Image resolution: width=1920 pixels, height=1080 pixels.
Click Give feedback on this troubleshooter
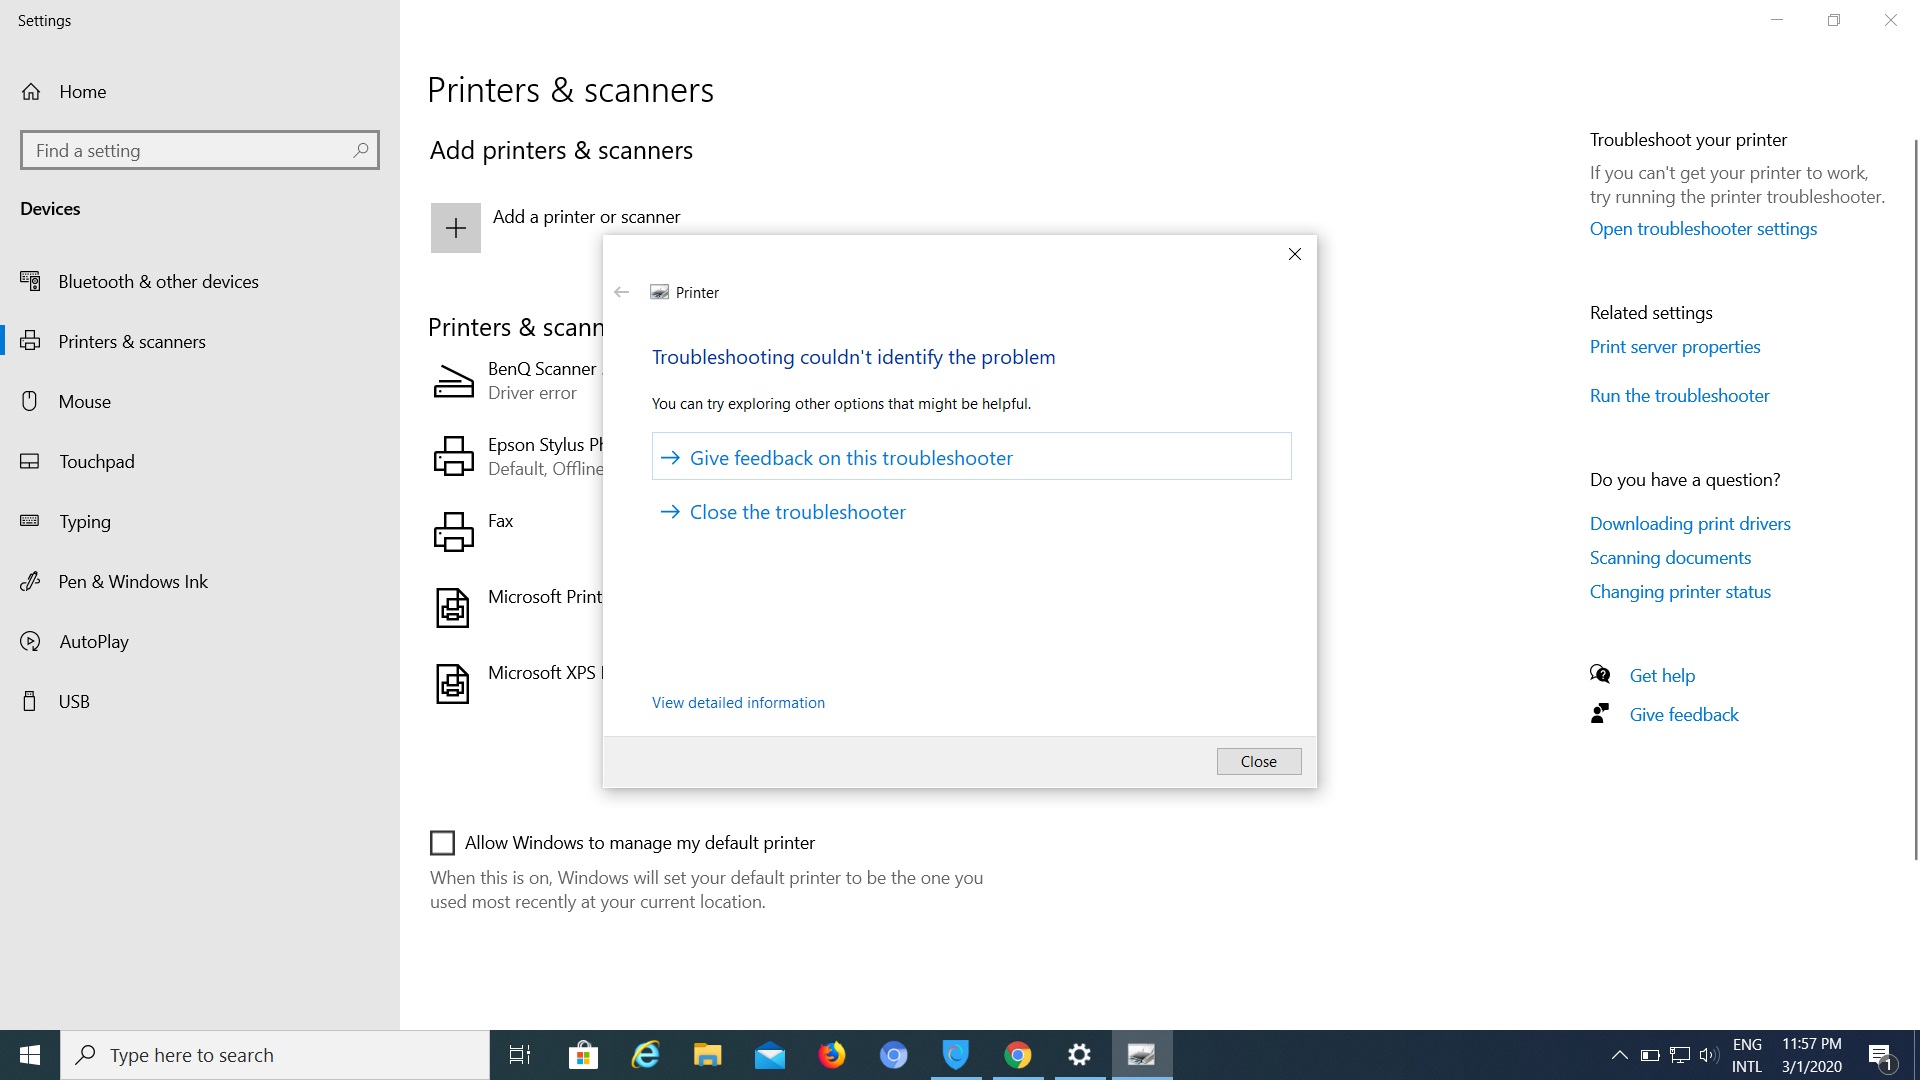coord(971,456)
